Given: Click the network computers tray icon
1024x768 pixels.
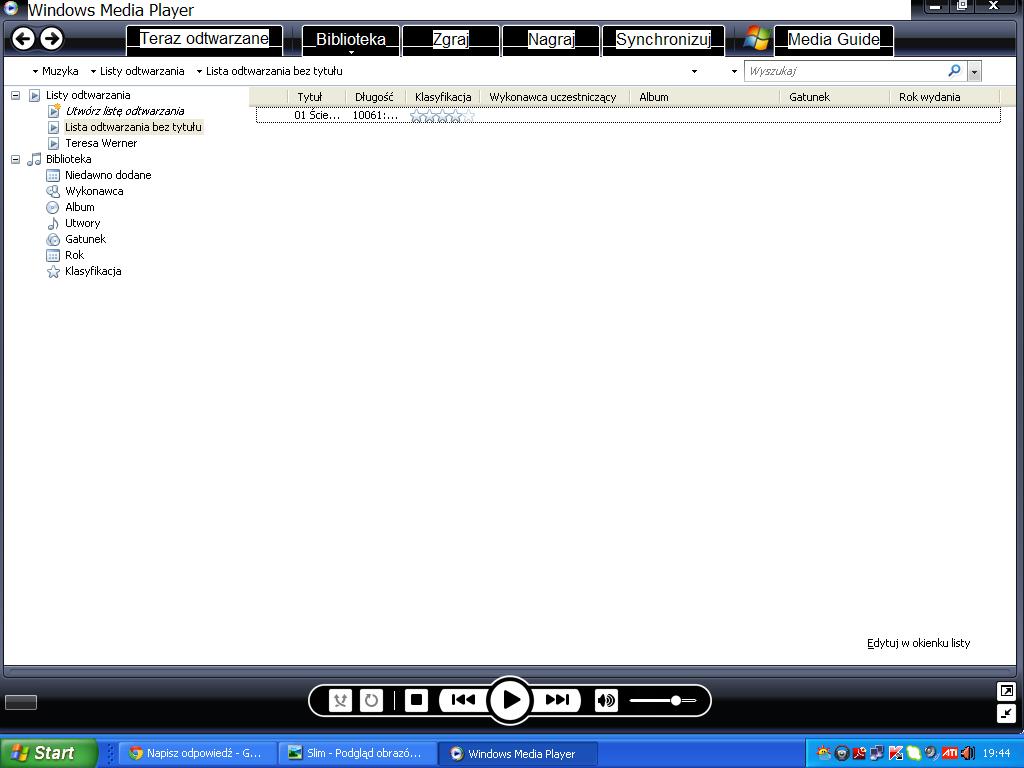Looking at the screenshot, I should [877, 753].
